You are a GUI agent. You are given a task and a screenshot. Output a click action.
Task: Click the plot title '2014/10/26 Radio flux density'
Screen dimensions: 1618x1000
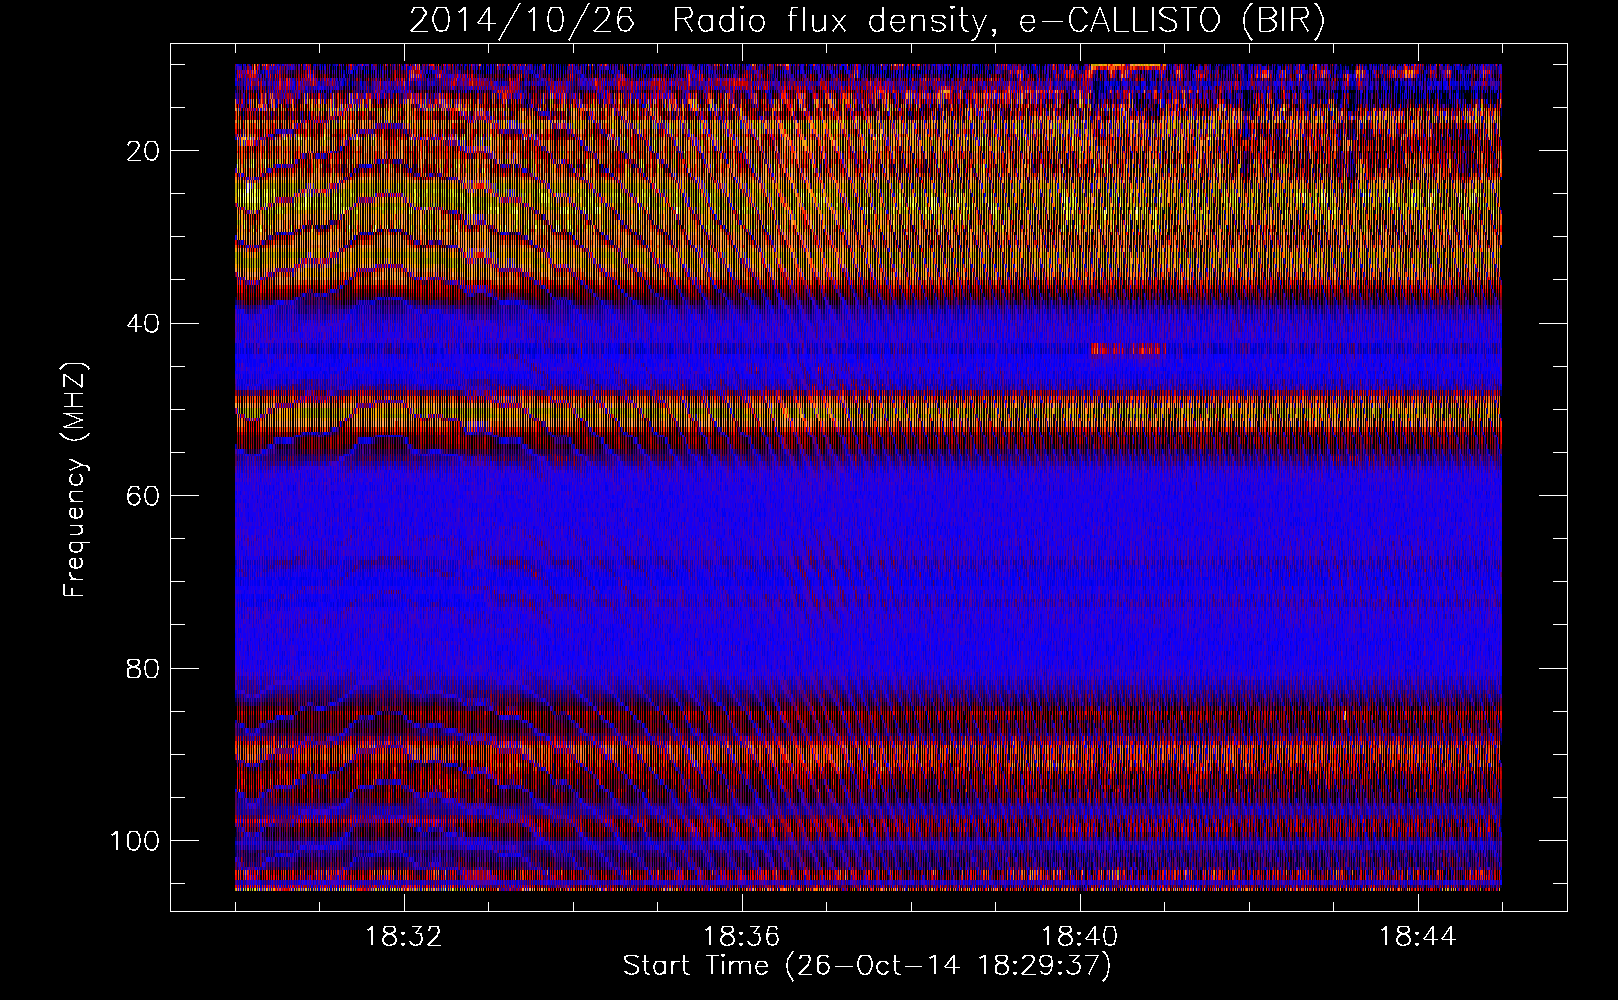(x=867, y=20)
